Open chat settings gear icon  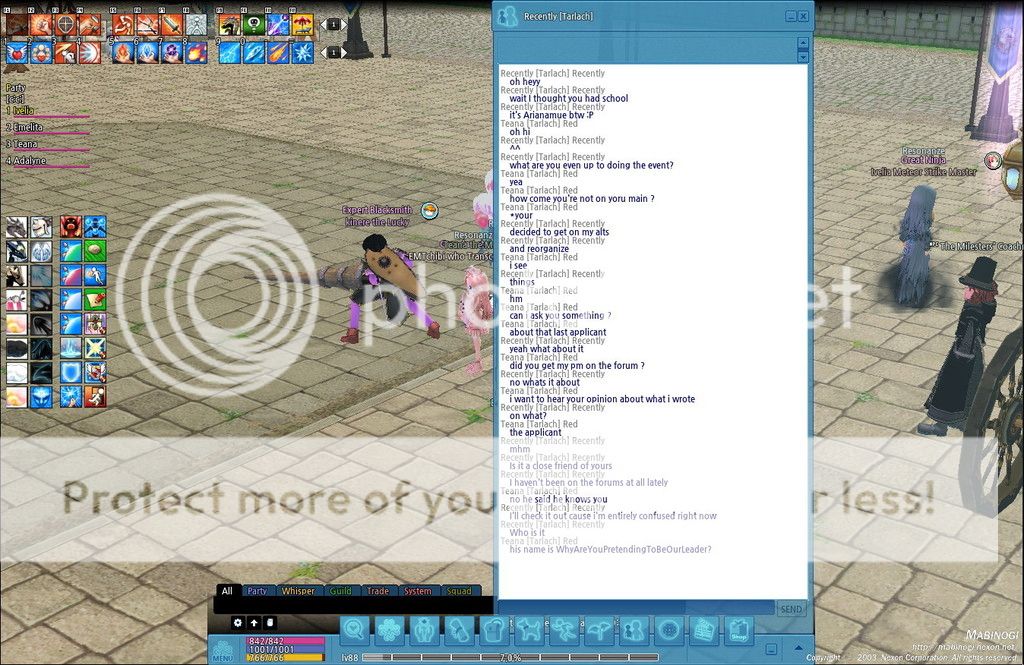[238, 623]
